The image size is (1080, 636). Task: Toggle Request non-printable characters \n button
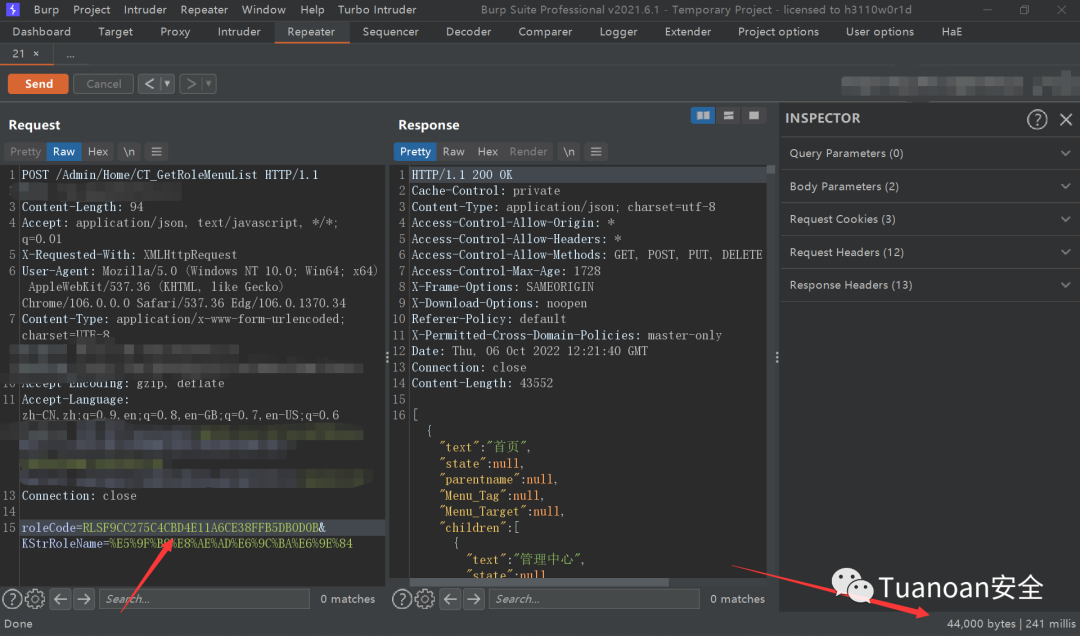[x=129, y=152]
